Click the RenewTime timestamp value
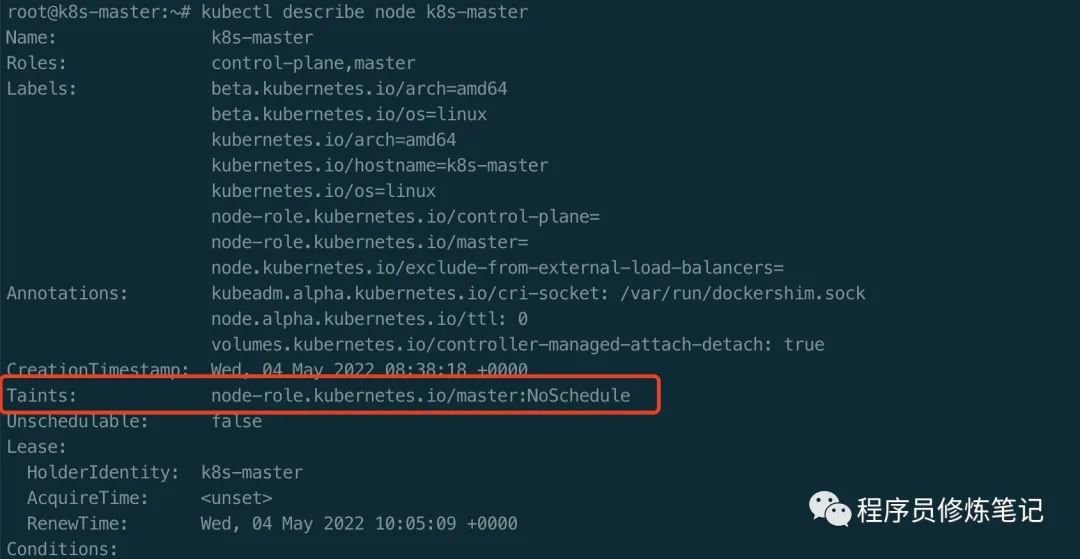Screen dimensions: 1080x559 [358, 523]
